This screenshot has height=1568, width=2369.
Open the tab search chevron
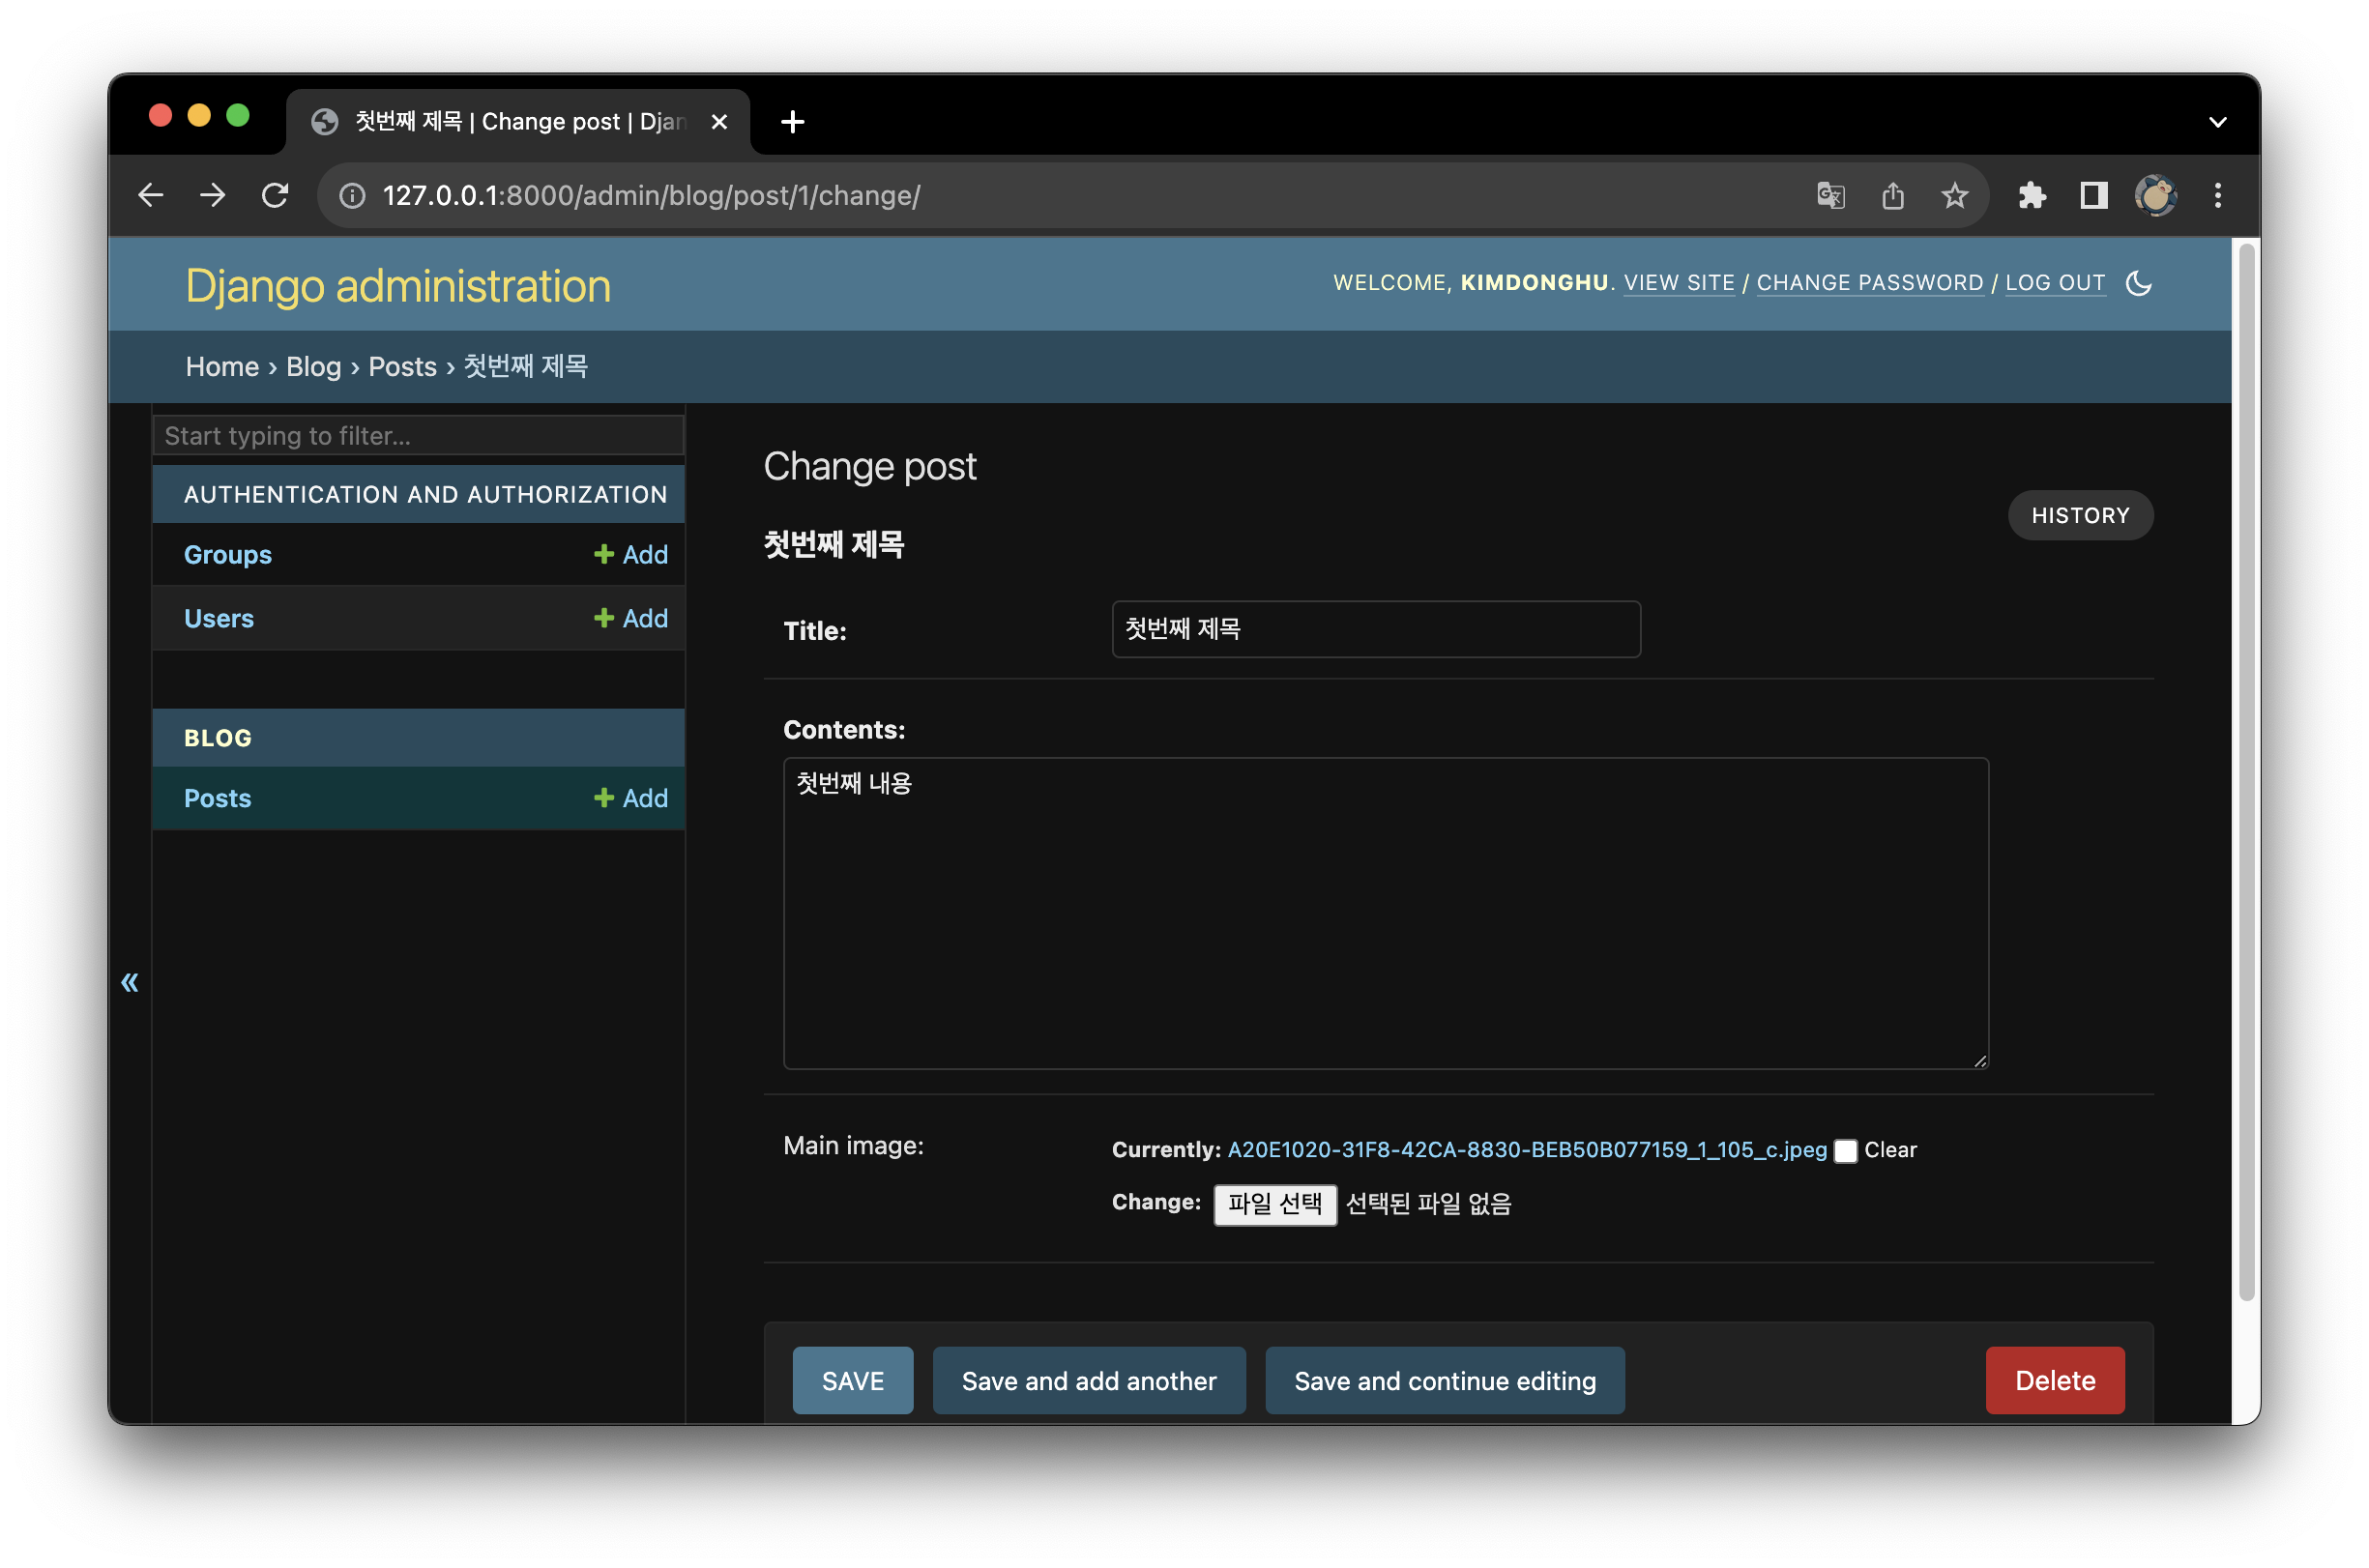coord(2217,122)
